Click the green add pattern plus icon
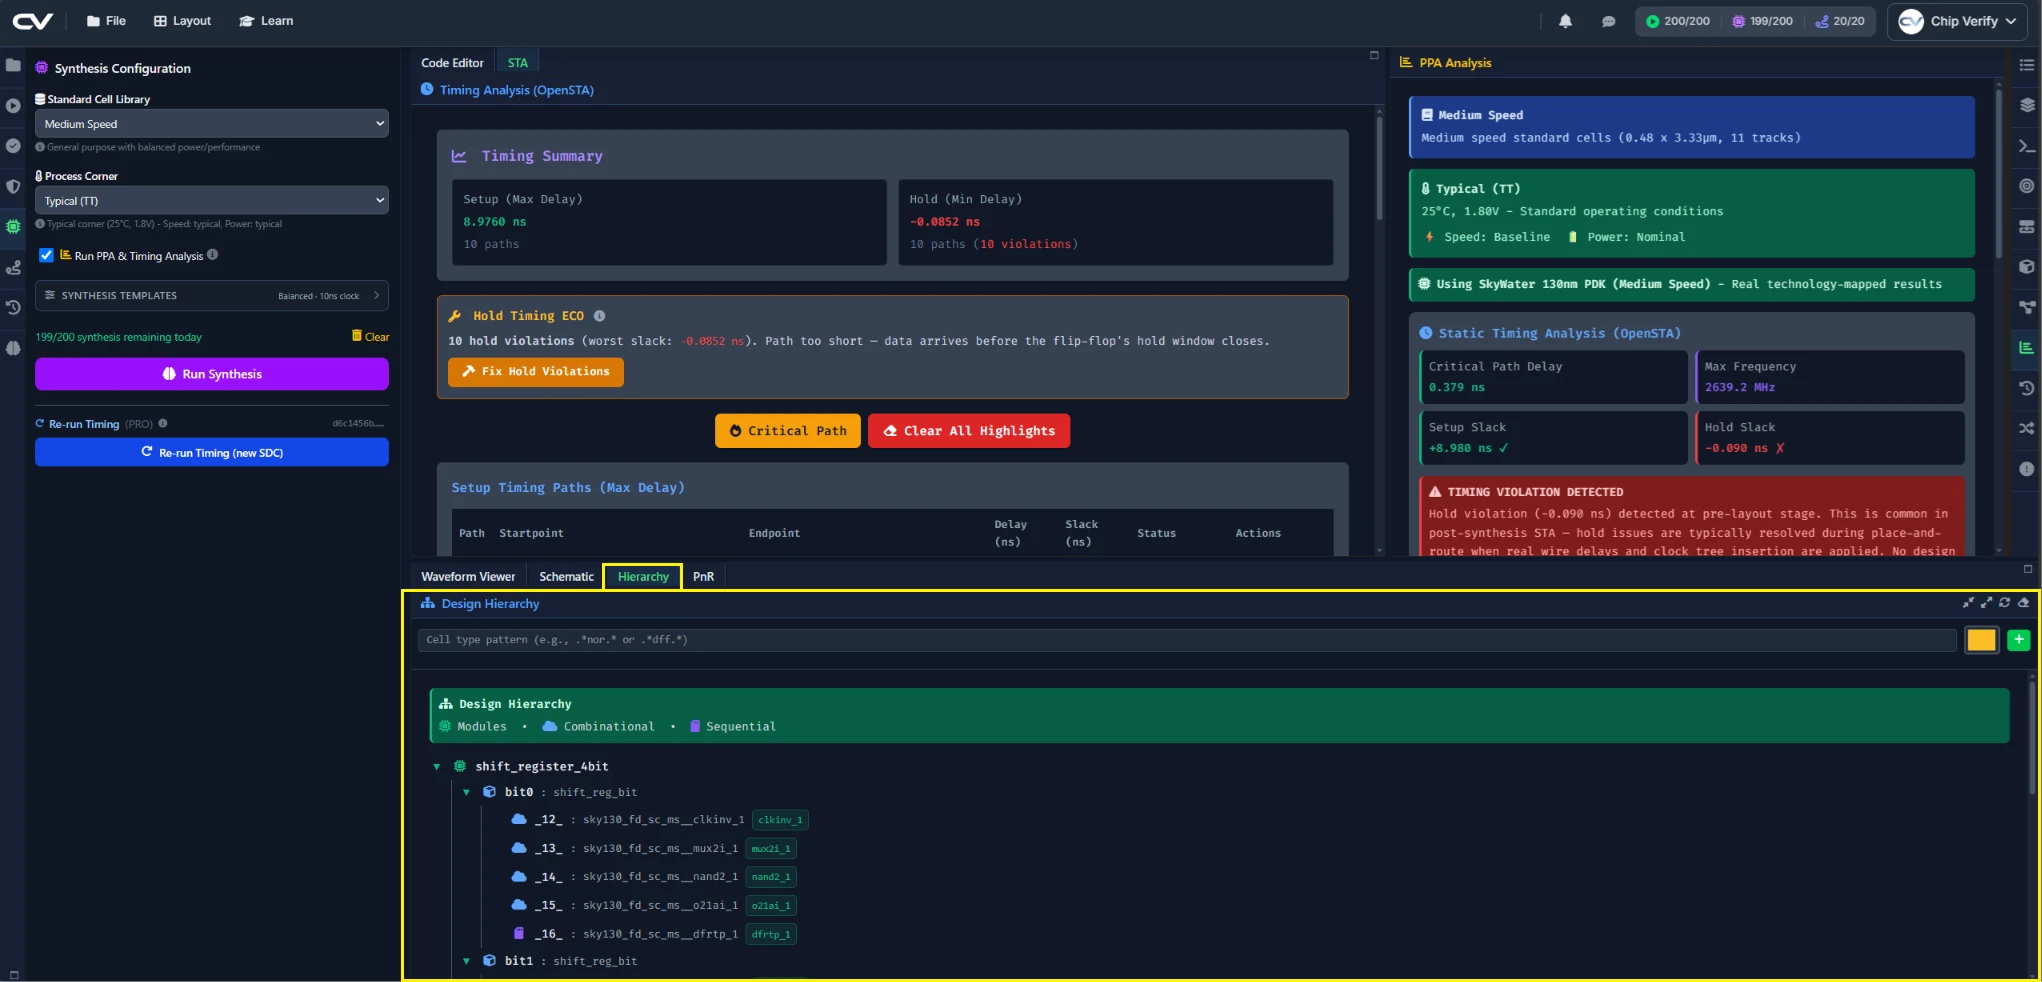This screenshot has height=982, width=2042. tap(2019, 640)
